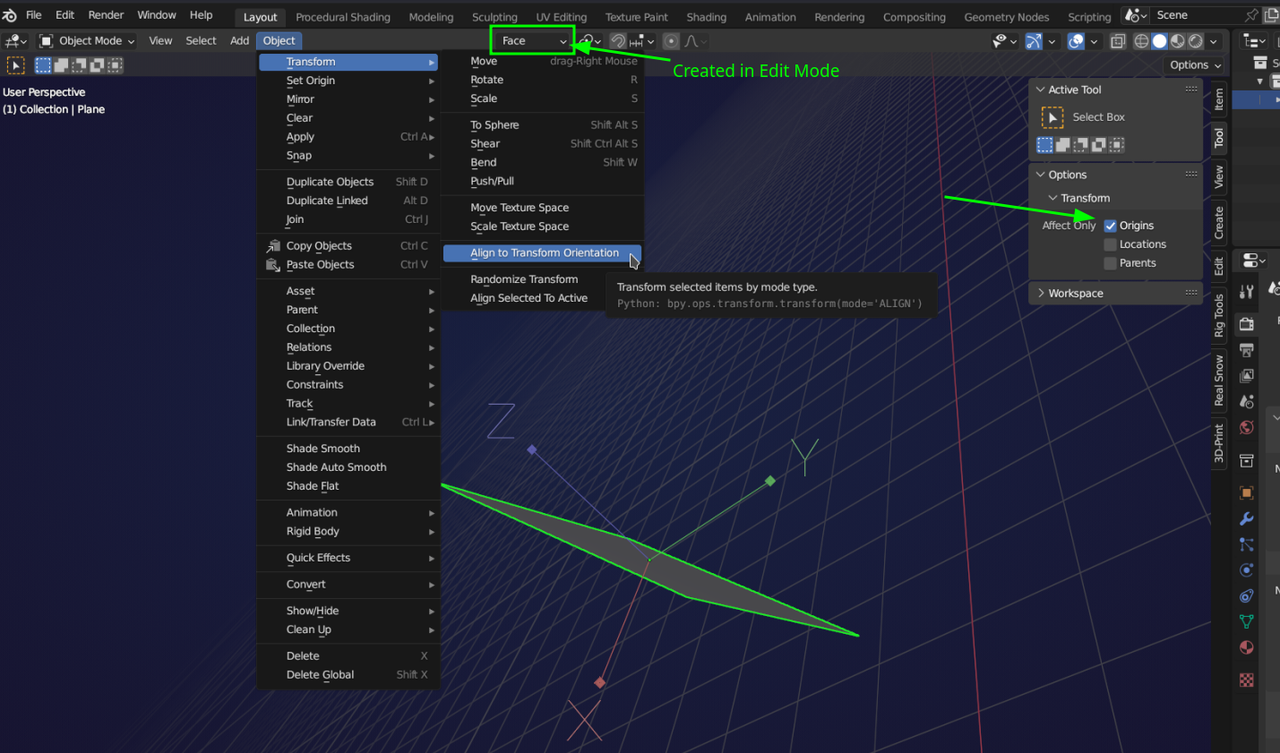
Task: Open gizmo options dropdown arrow
Action: (1052, 41)
